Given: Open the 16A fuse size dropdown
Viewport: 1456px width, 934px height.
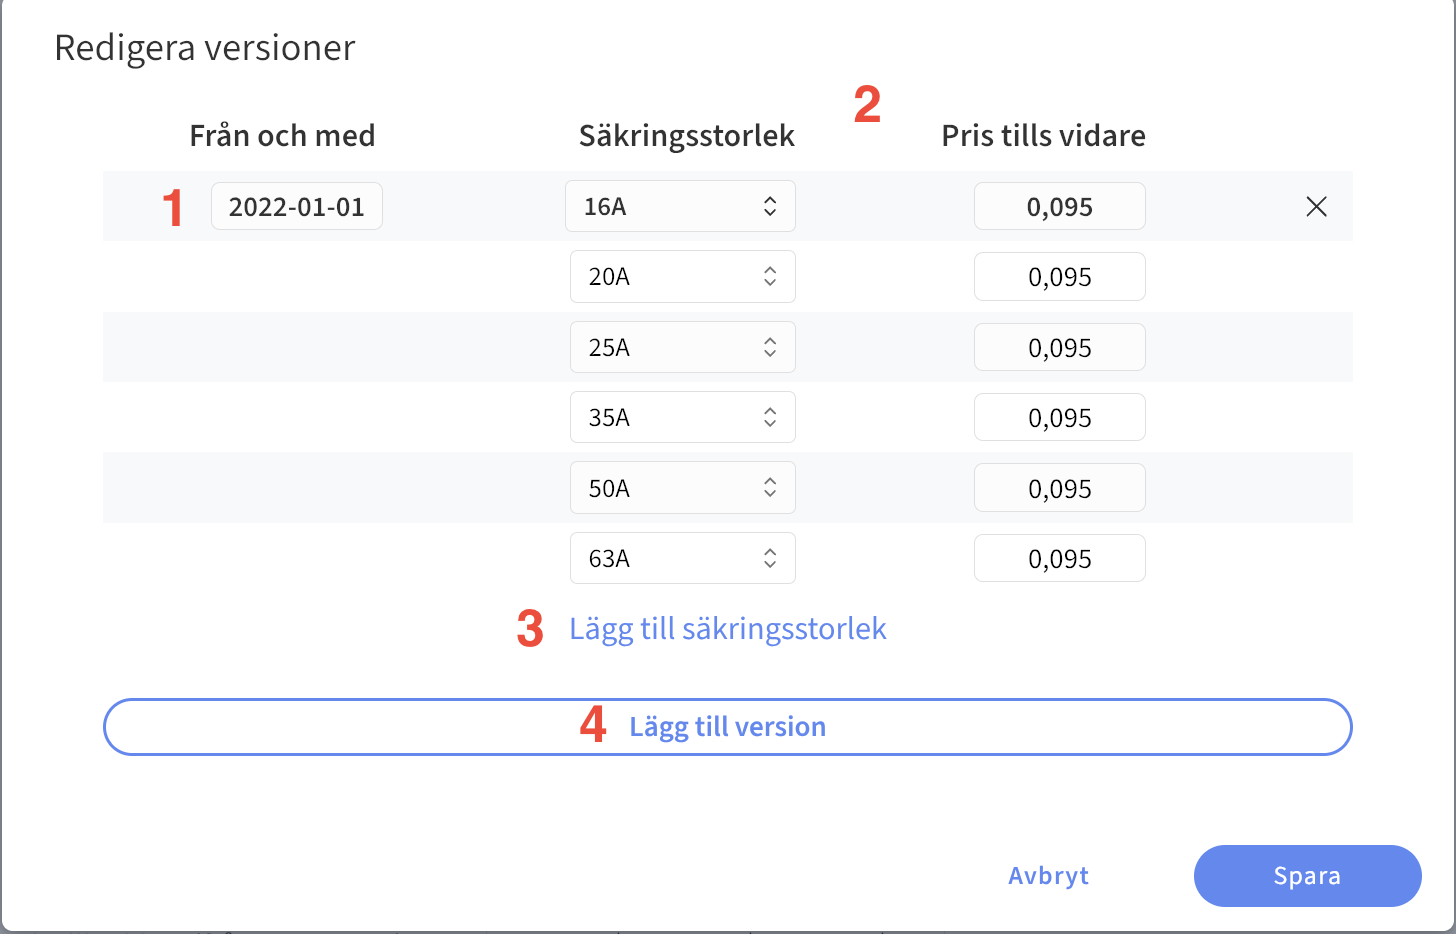Looking at the screenshot, I should (x=680, y=206).
